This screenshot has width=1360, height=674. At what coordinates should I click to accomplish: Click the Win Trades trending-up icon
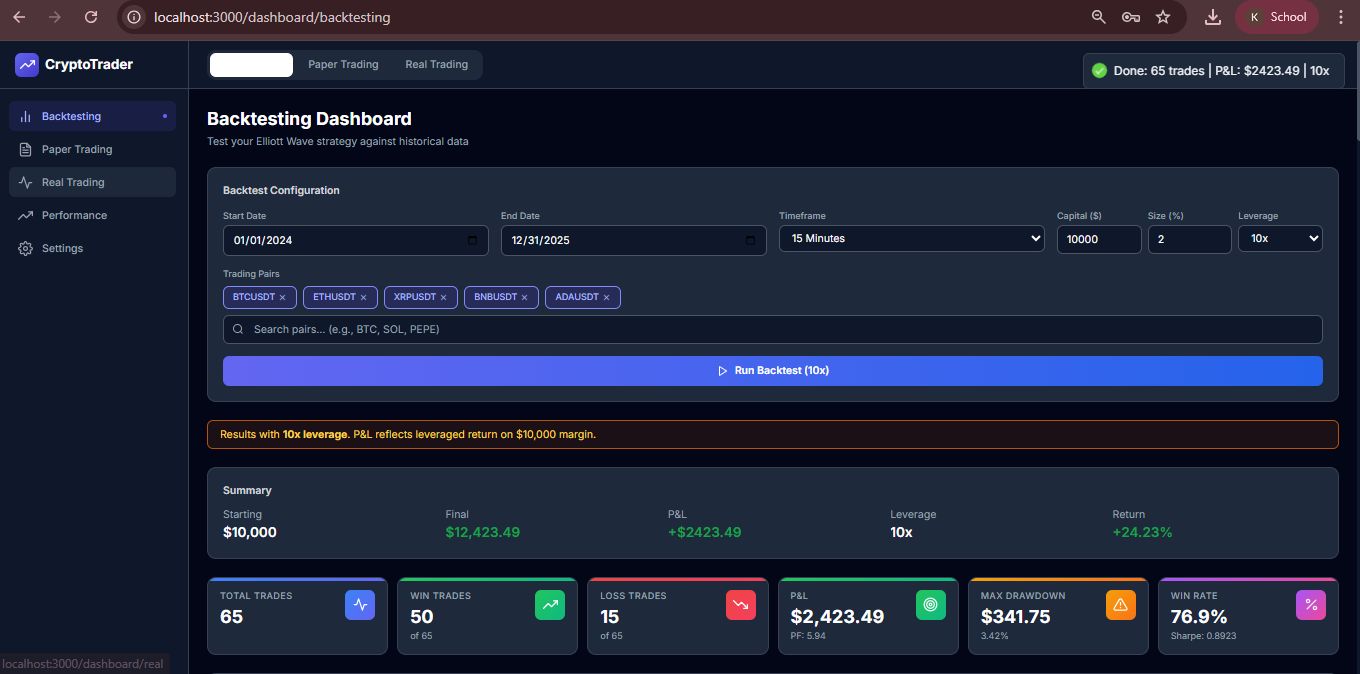pyautogui.click(x=550, y=605)
